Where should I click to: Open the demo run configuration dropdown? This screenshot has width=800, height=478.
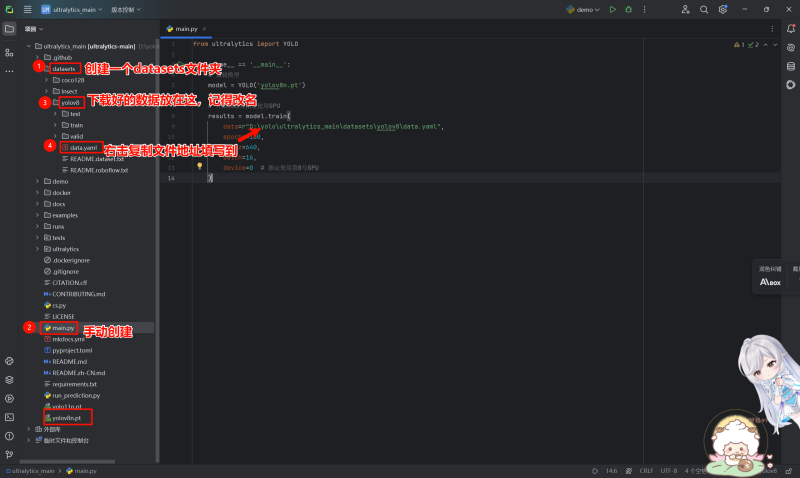click(x=585, y=9)
